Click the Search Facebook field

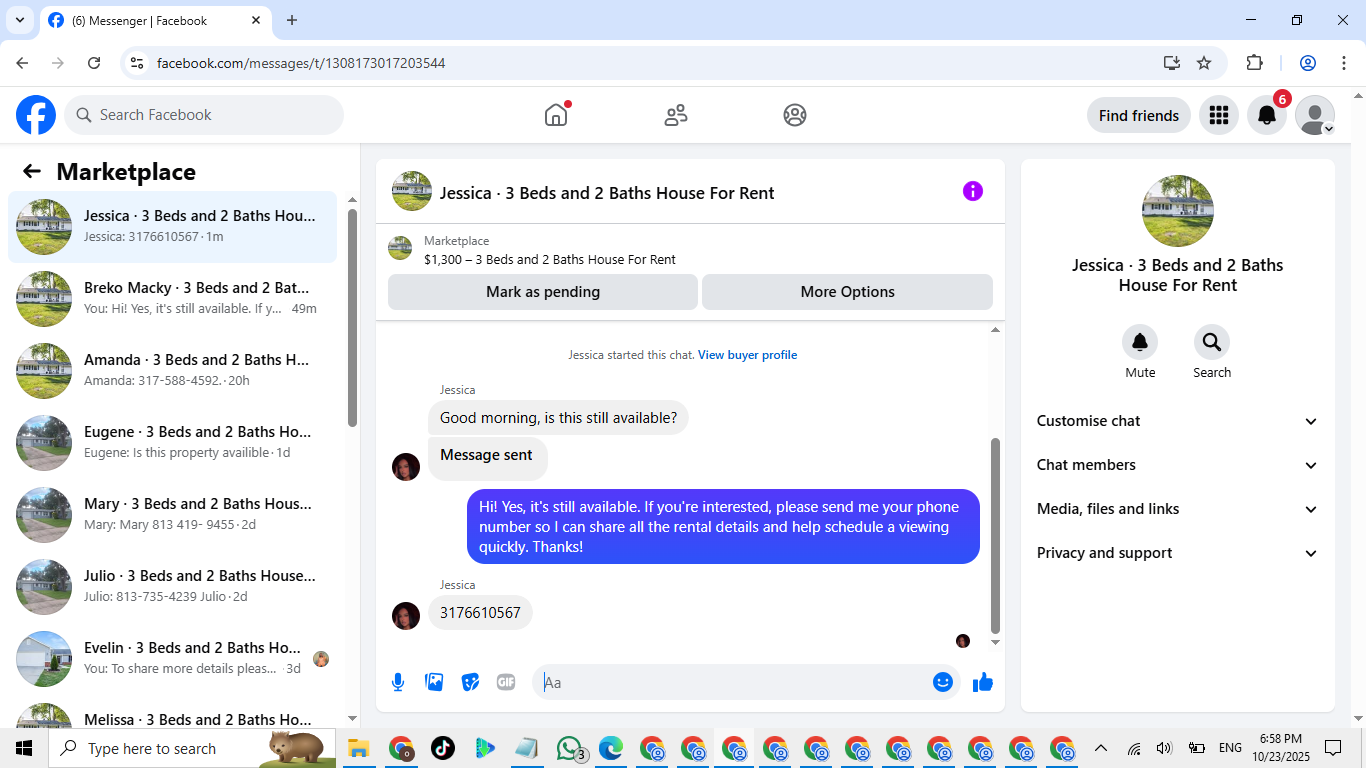(x=204, y=115)
